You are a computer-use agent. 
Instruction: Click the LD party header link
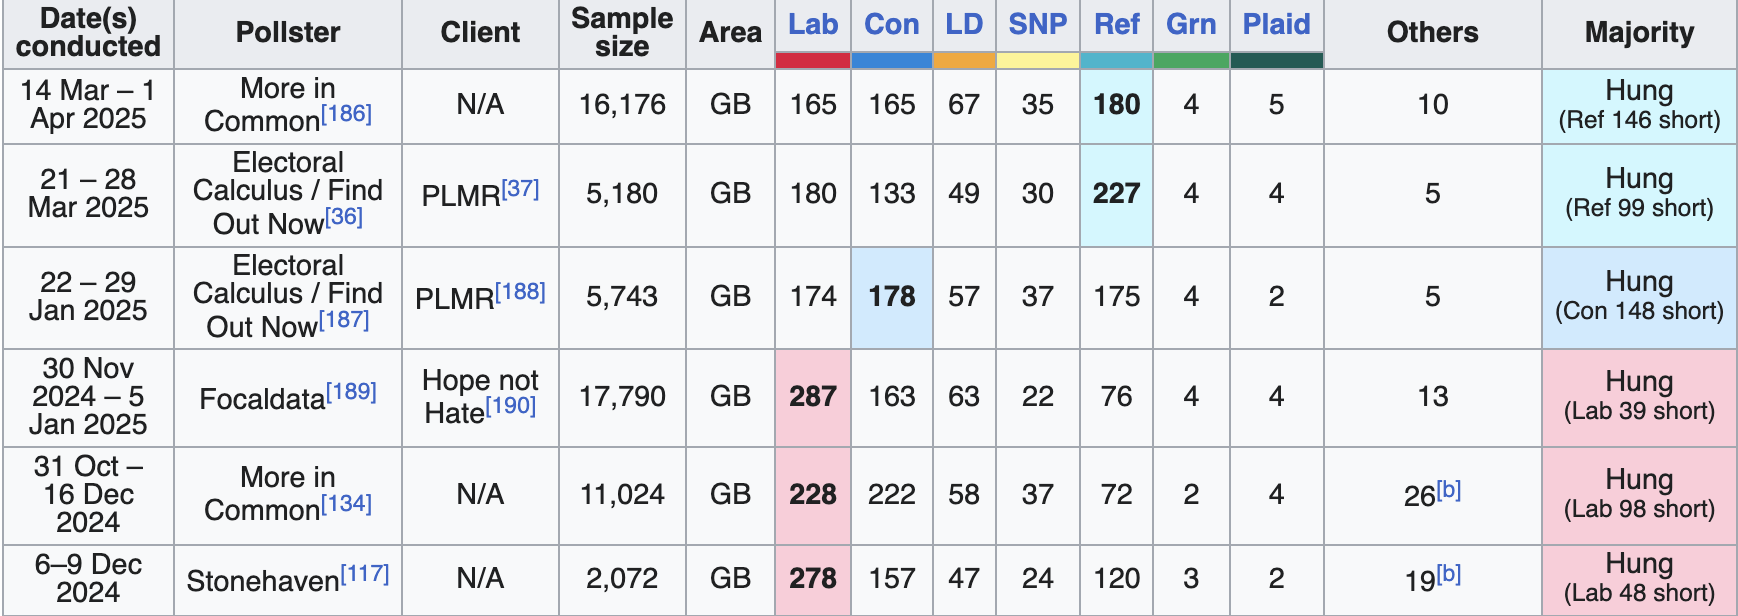point(964,24)
